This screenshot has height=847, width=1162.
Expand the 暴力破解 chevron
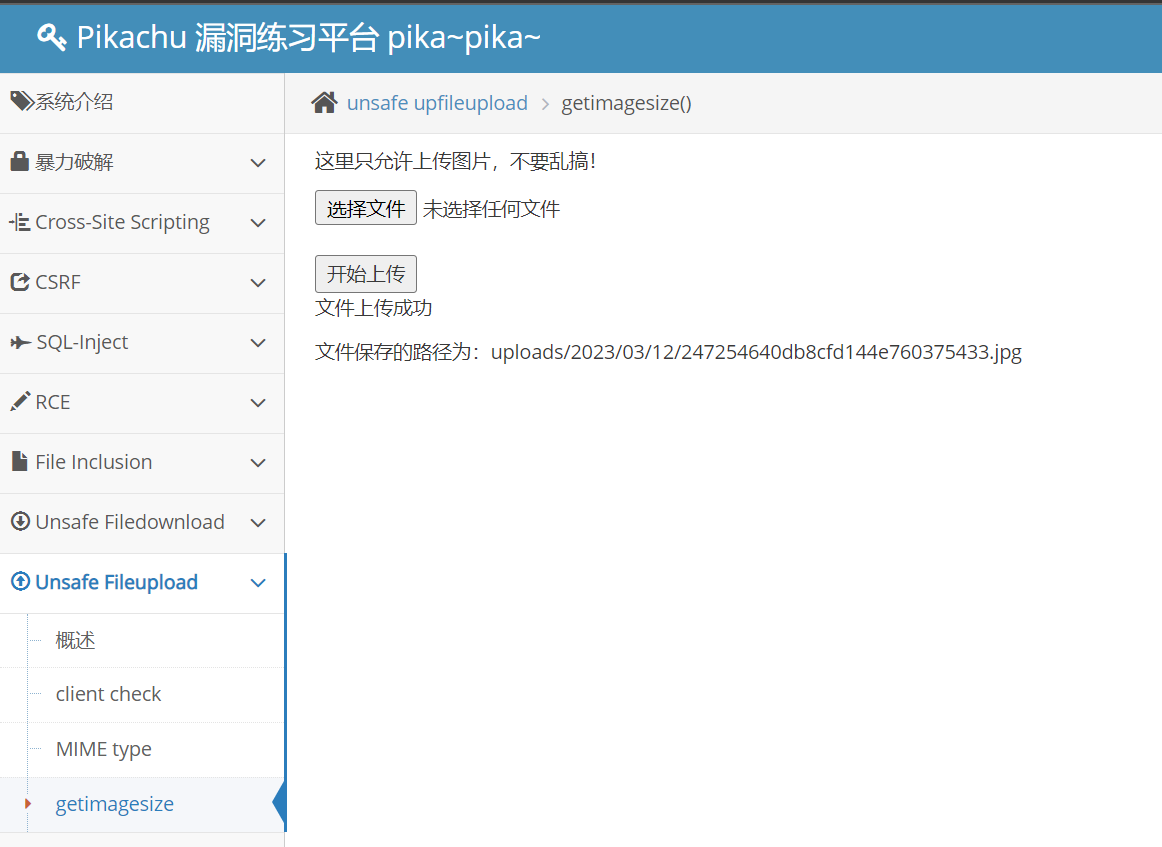tap(258, 163)
